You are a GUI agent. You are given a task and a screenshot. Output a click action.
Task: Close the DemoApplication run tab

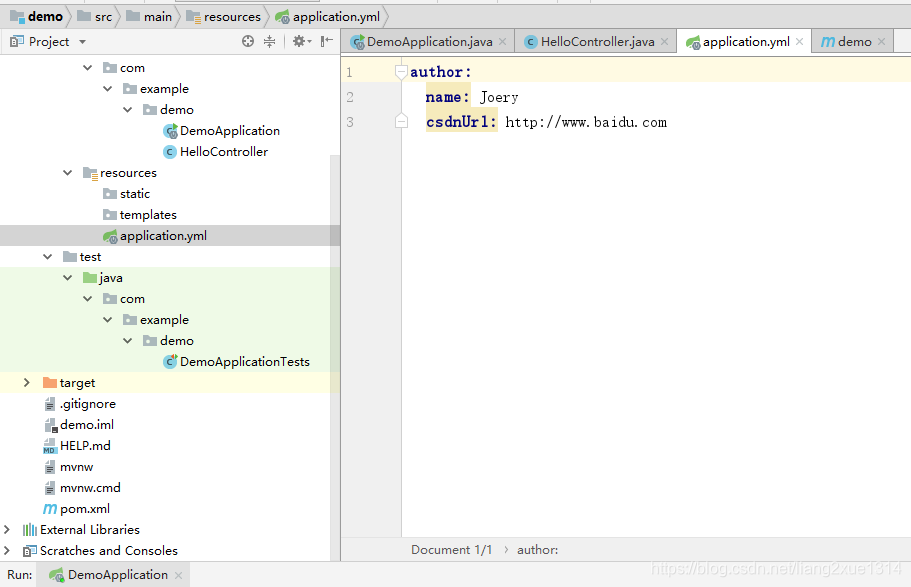[x=178, y=575]
